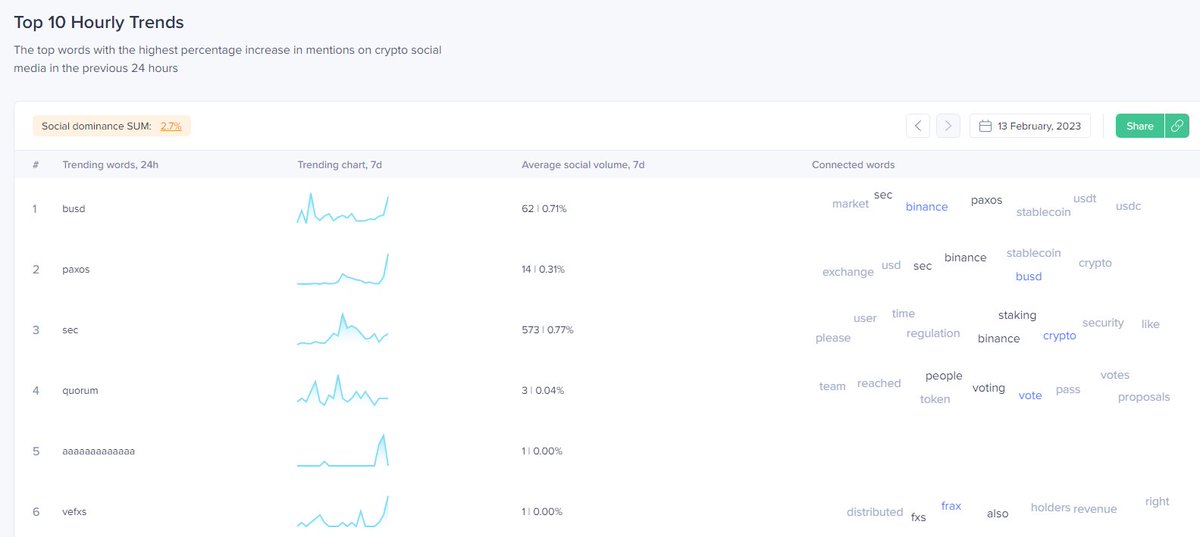
Task: Click the green Share button
Action: (1140, 126)
